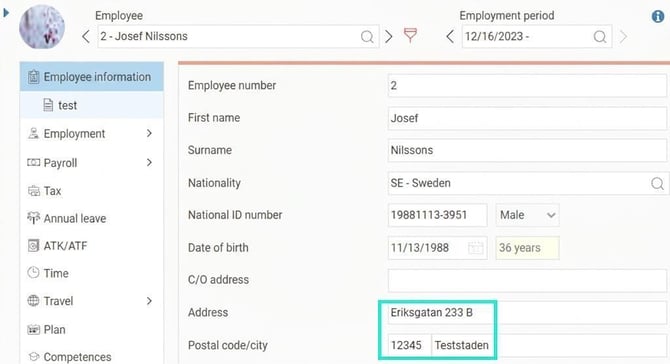Viewport: 670px width, 364px height.
Task: Click the Payroll banknote icon
Action: (x=33, y=162)
